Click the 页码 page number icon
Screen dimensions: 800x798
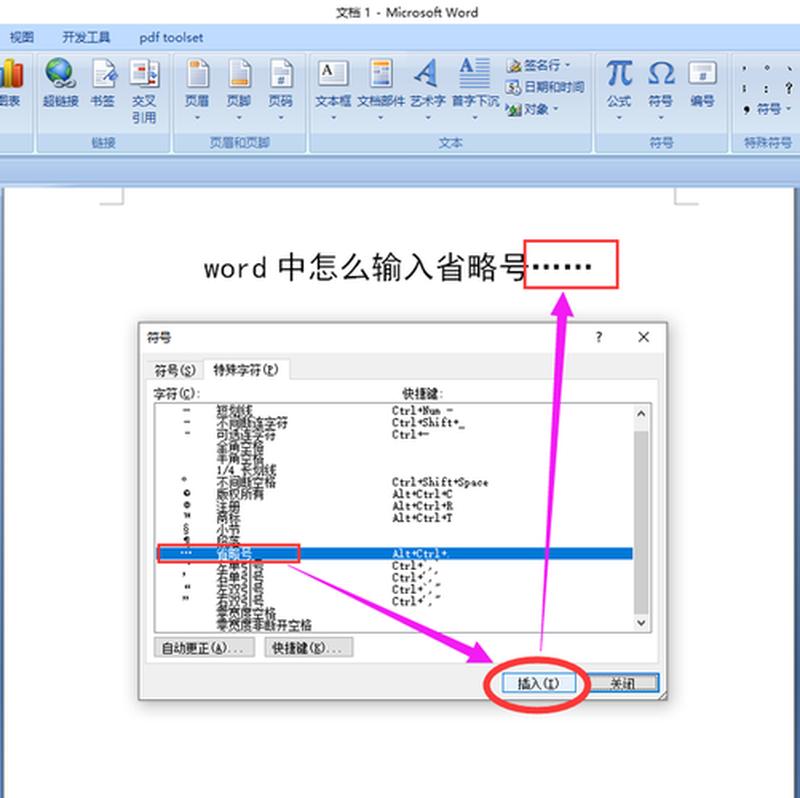281,73
